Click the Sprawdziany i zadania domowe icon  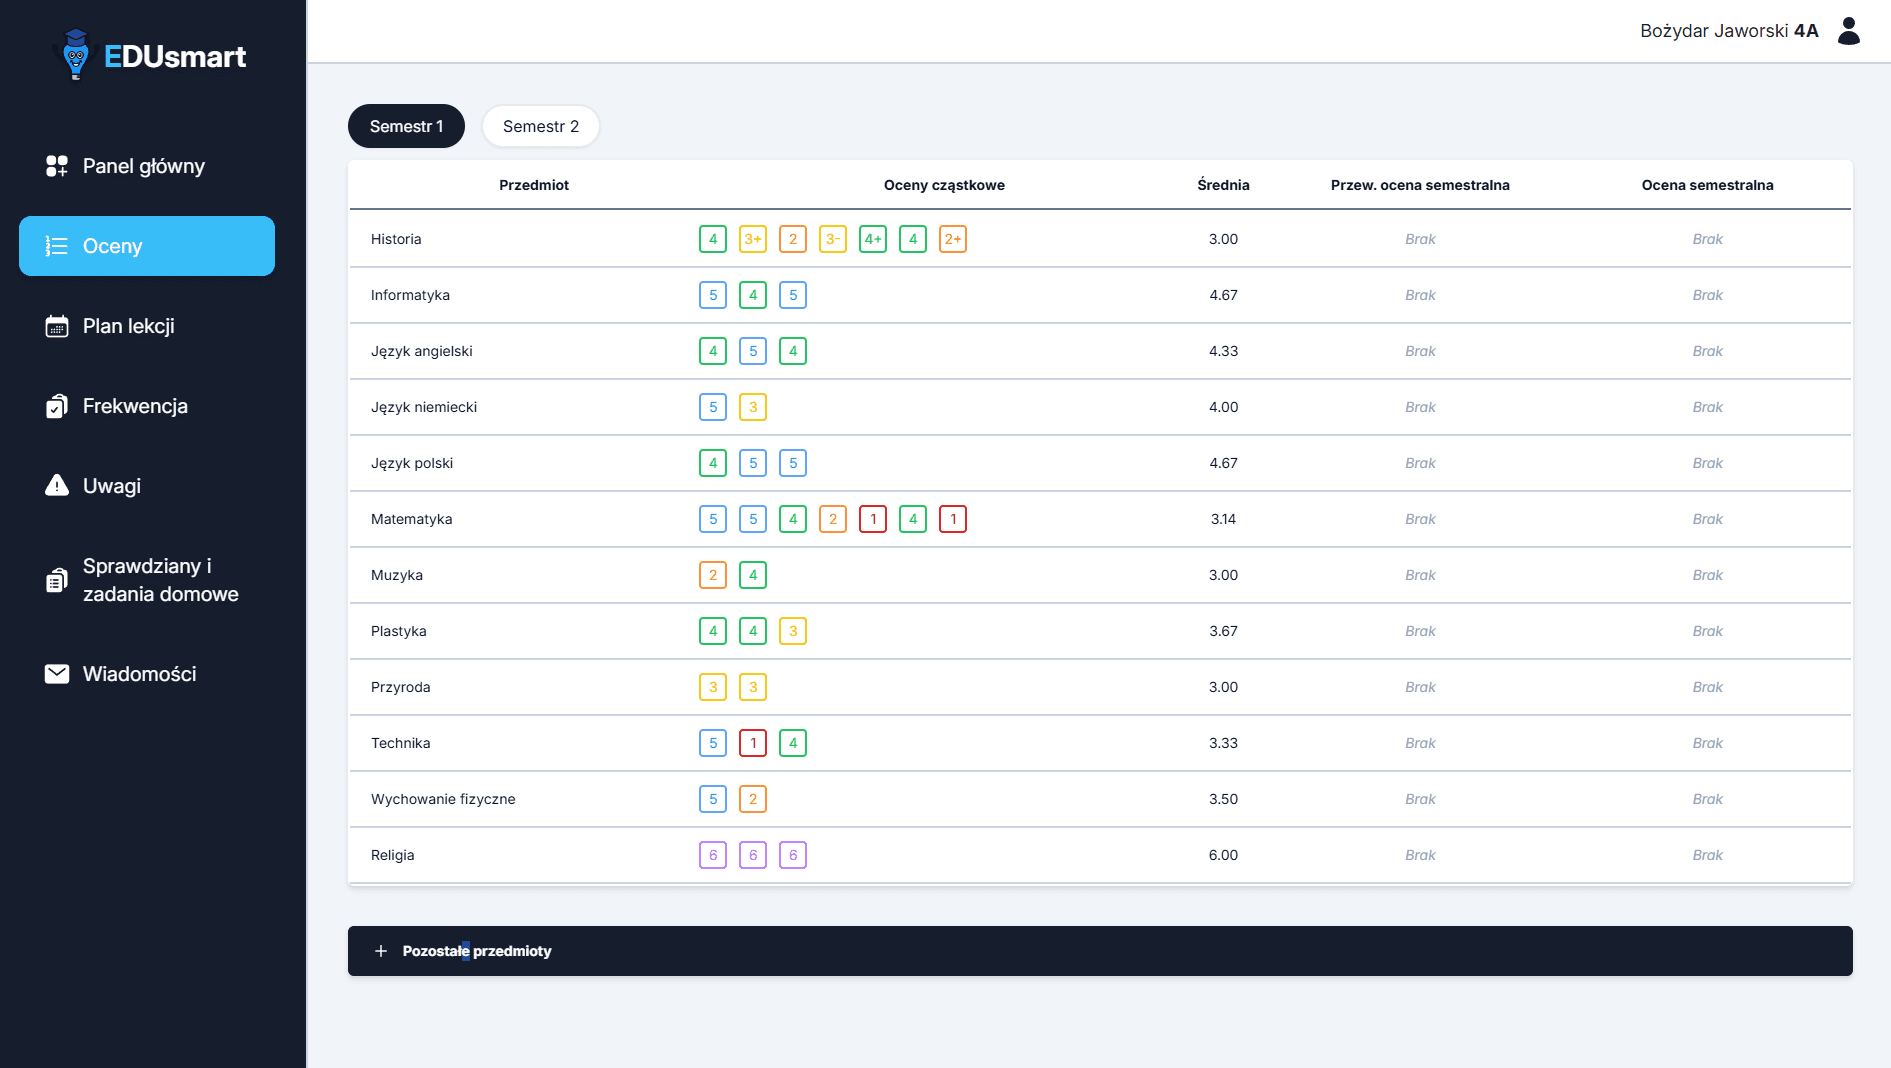pos(57,580)
